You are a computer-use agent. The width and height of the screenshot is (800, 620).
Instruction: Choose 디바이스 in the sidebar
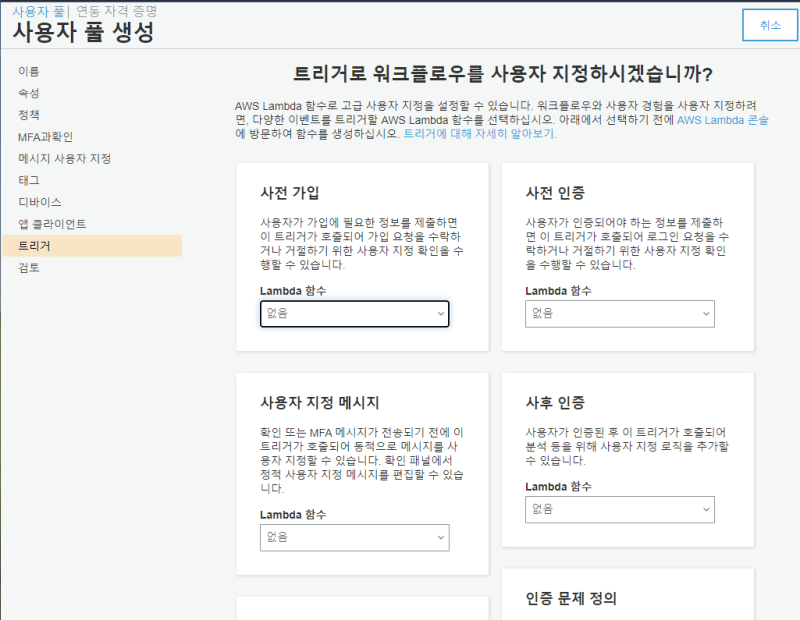tap(40, 202)
